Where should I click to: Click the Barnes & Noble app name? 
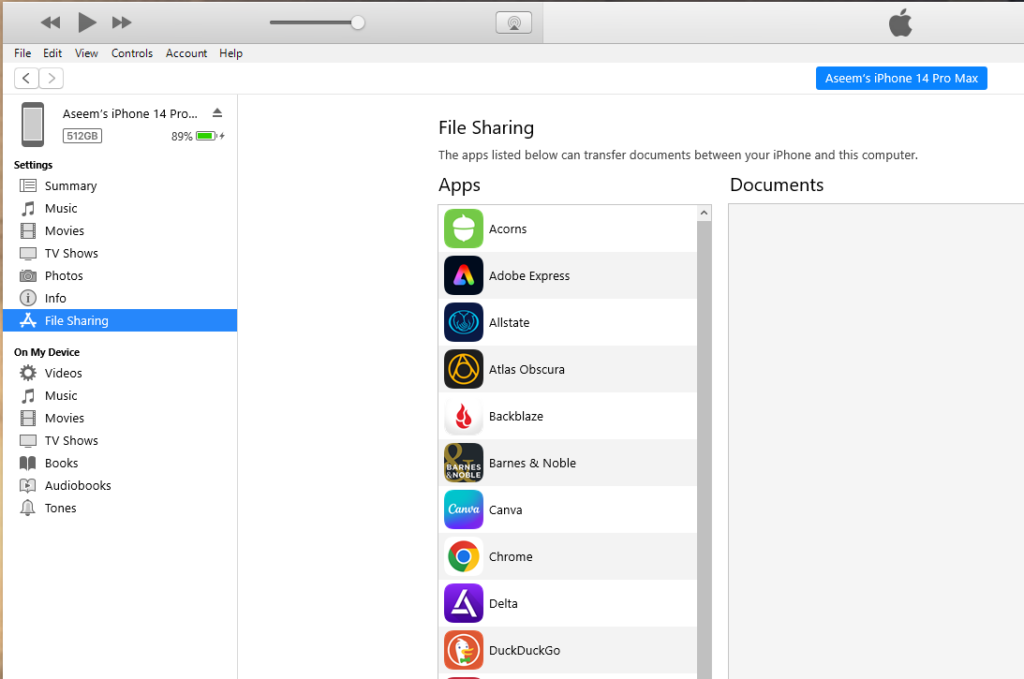click(x=532, y=463)
